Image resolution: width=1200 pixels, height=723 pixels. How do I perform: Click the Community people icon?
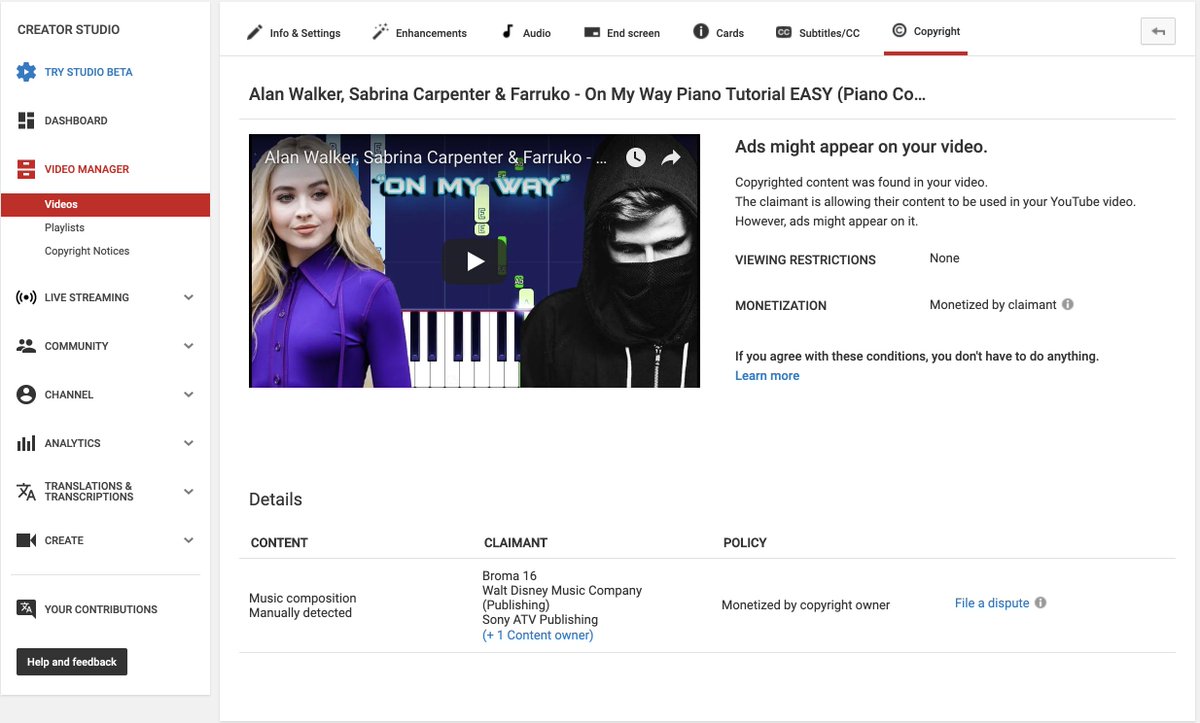click(26, 346)
